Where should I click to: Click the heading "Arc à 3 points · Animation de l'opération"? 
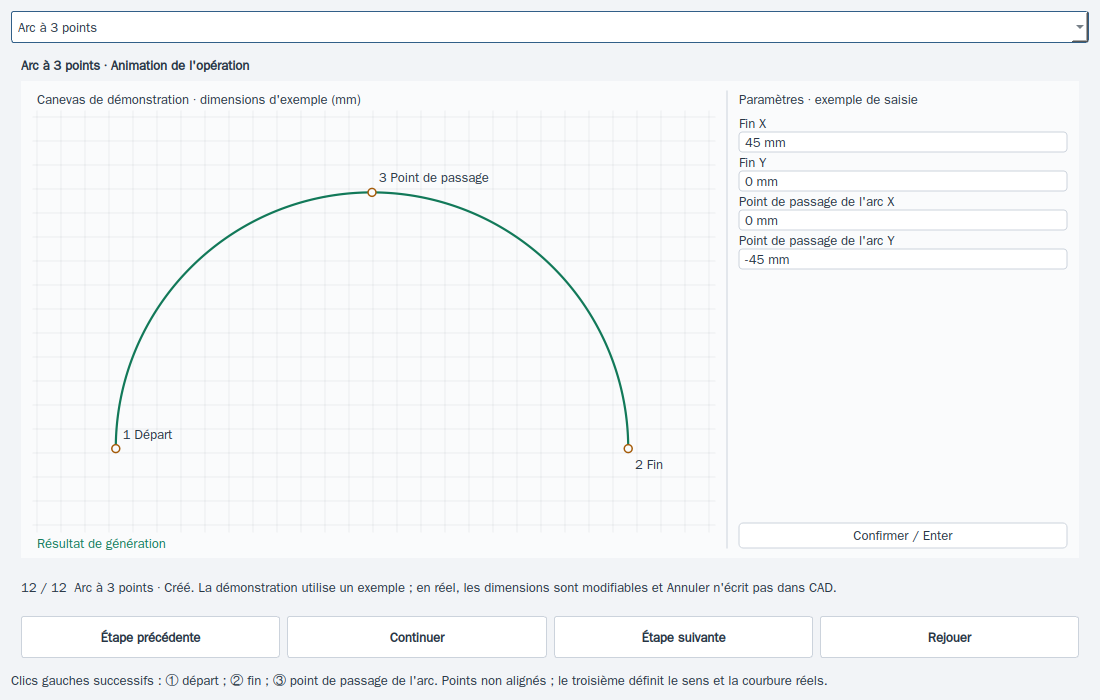point(135,65)
